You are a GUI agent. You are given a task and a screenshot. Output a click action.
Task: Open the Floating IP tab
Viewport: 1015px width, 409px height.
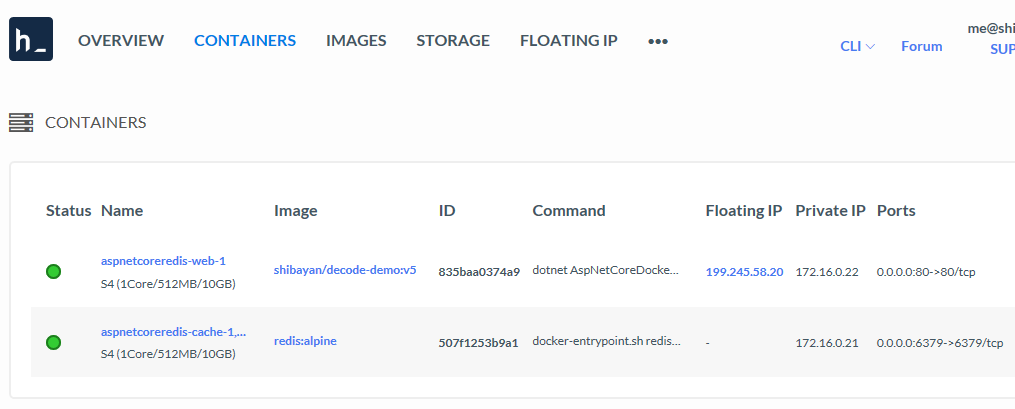(x=569, y=41)
